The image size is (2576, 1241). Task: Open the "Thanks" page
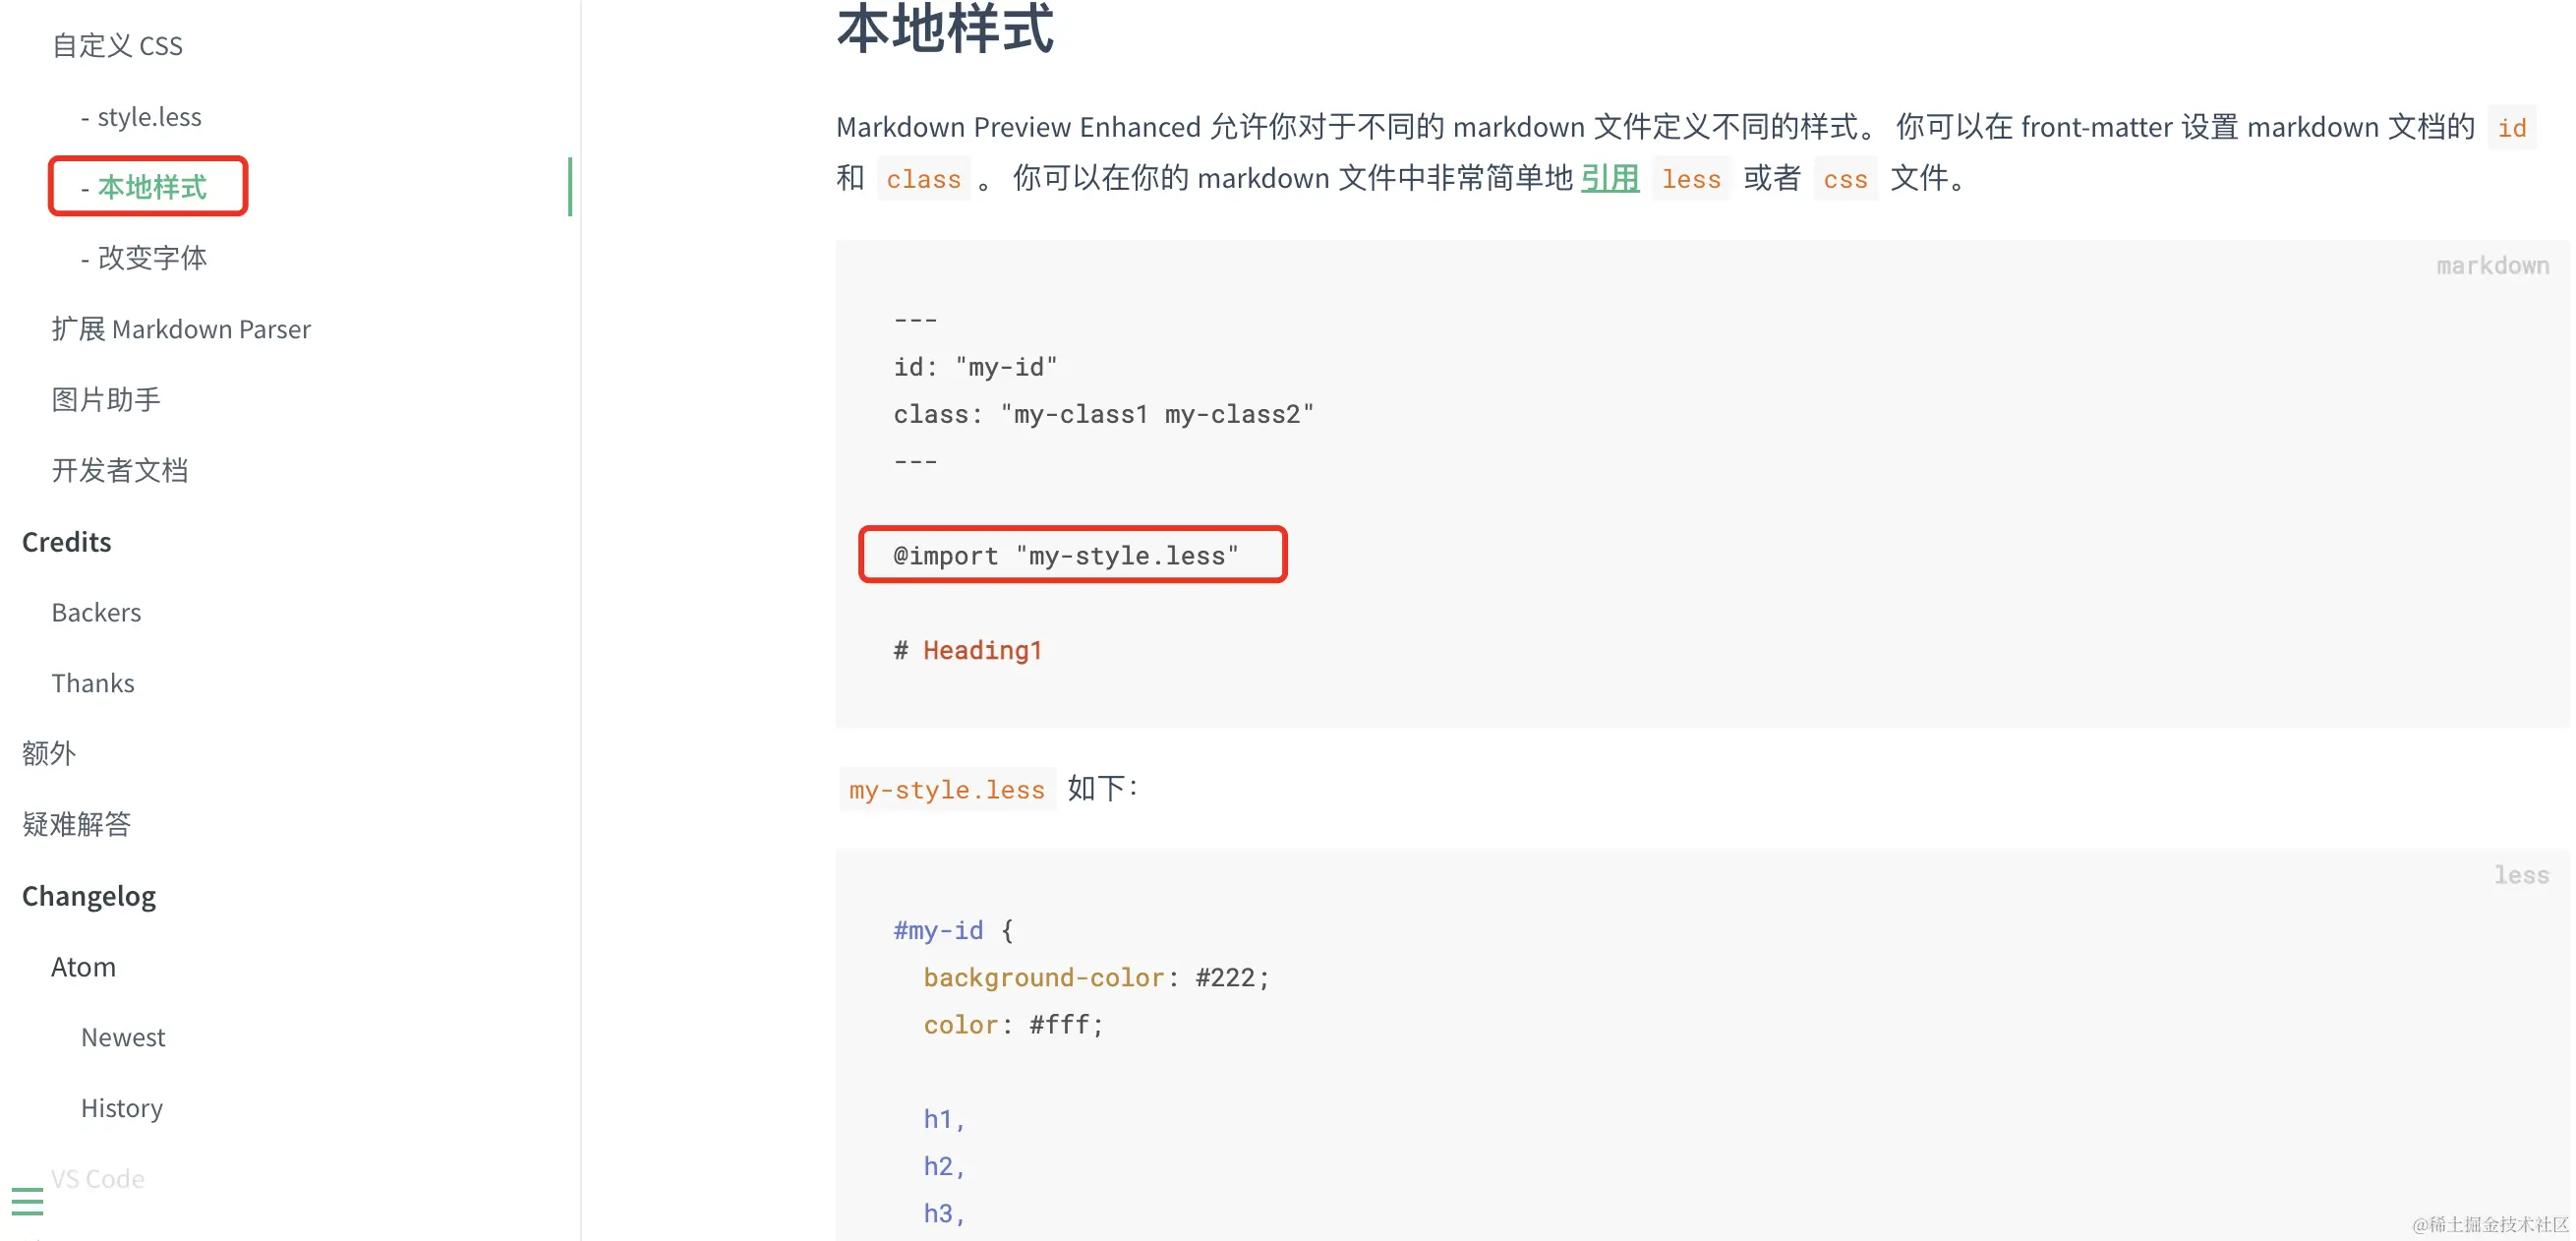[x=92, y=683]
